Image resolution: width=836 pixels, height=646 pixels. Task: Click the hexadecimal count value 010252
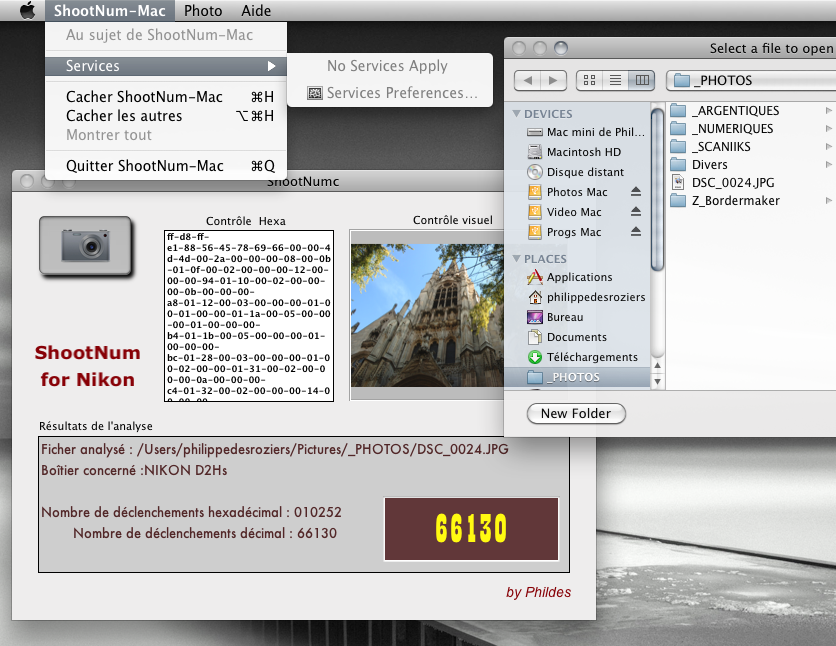(x=318, y=512)
